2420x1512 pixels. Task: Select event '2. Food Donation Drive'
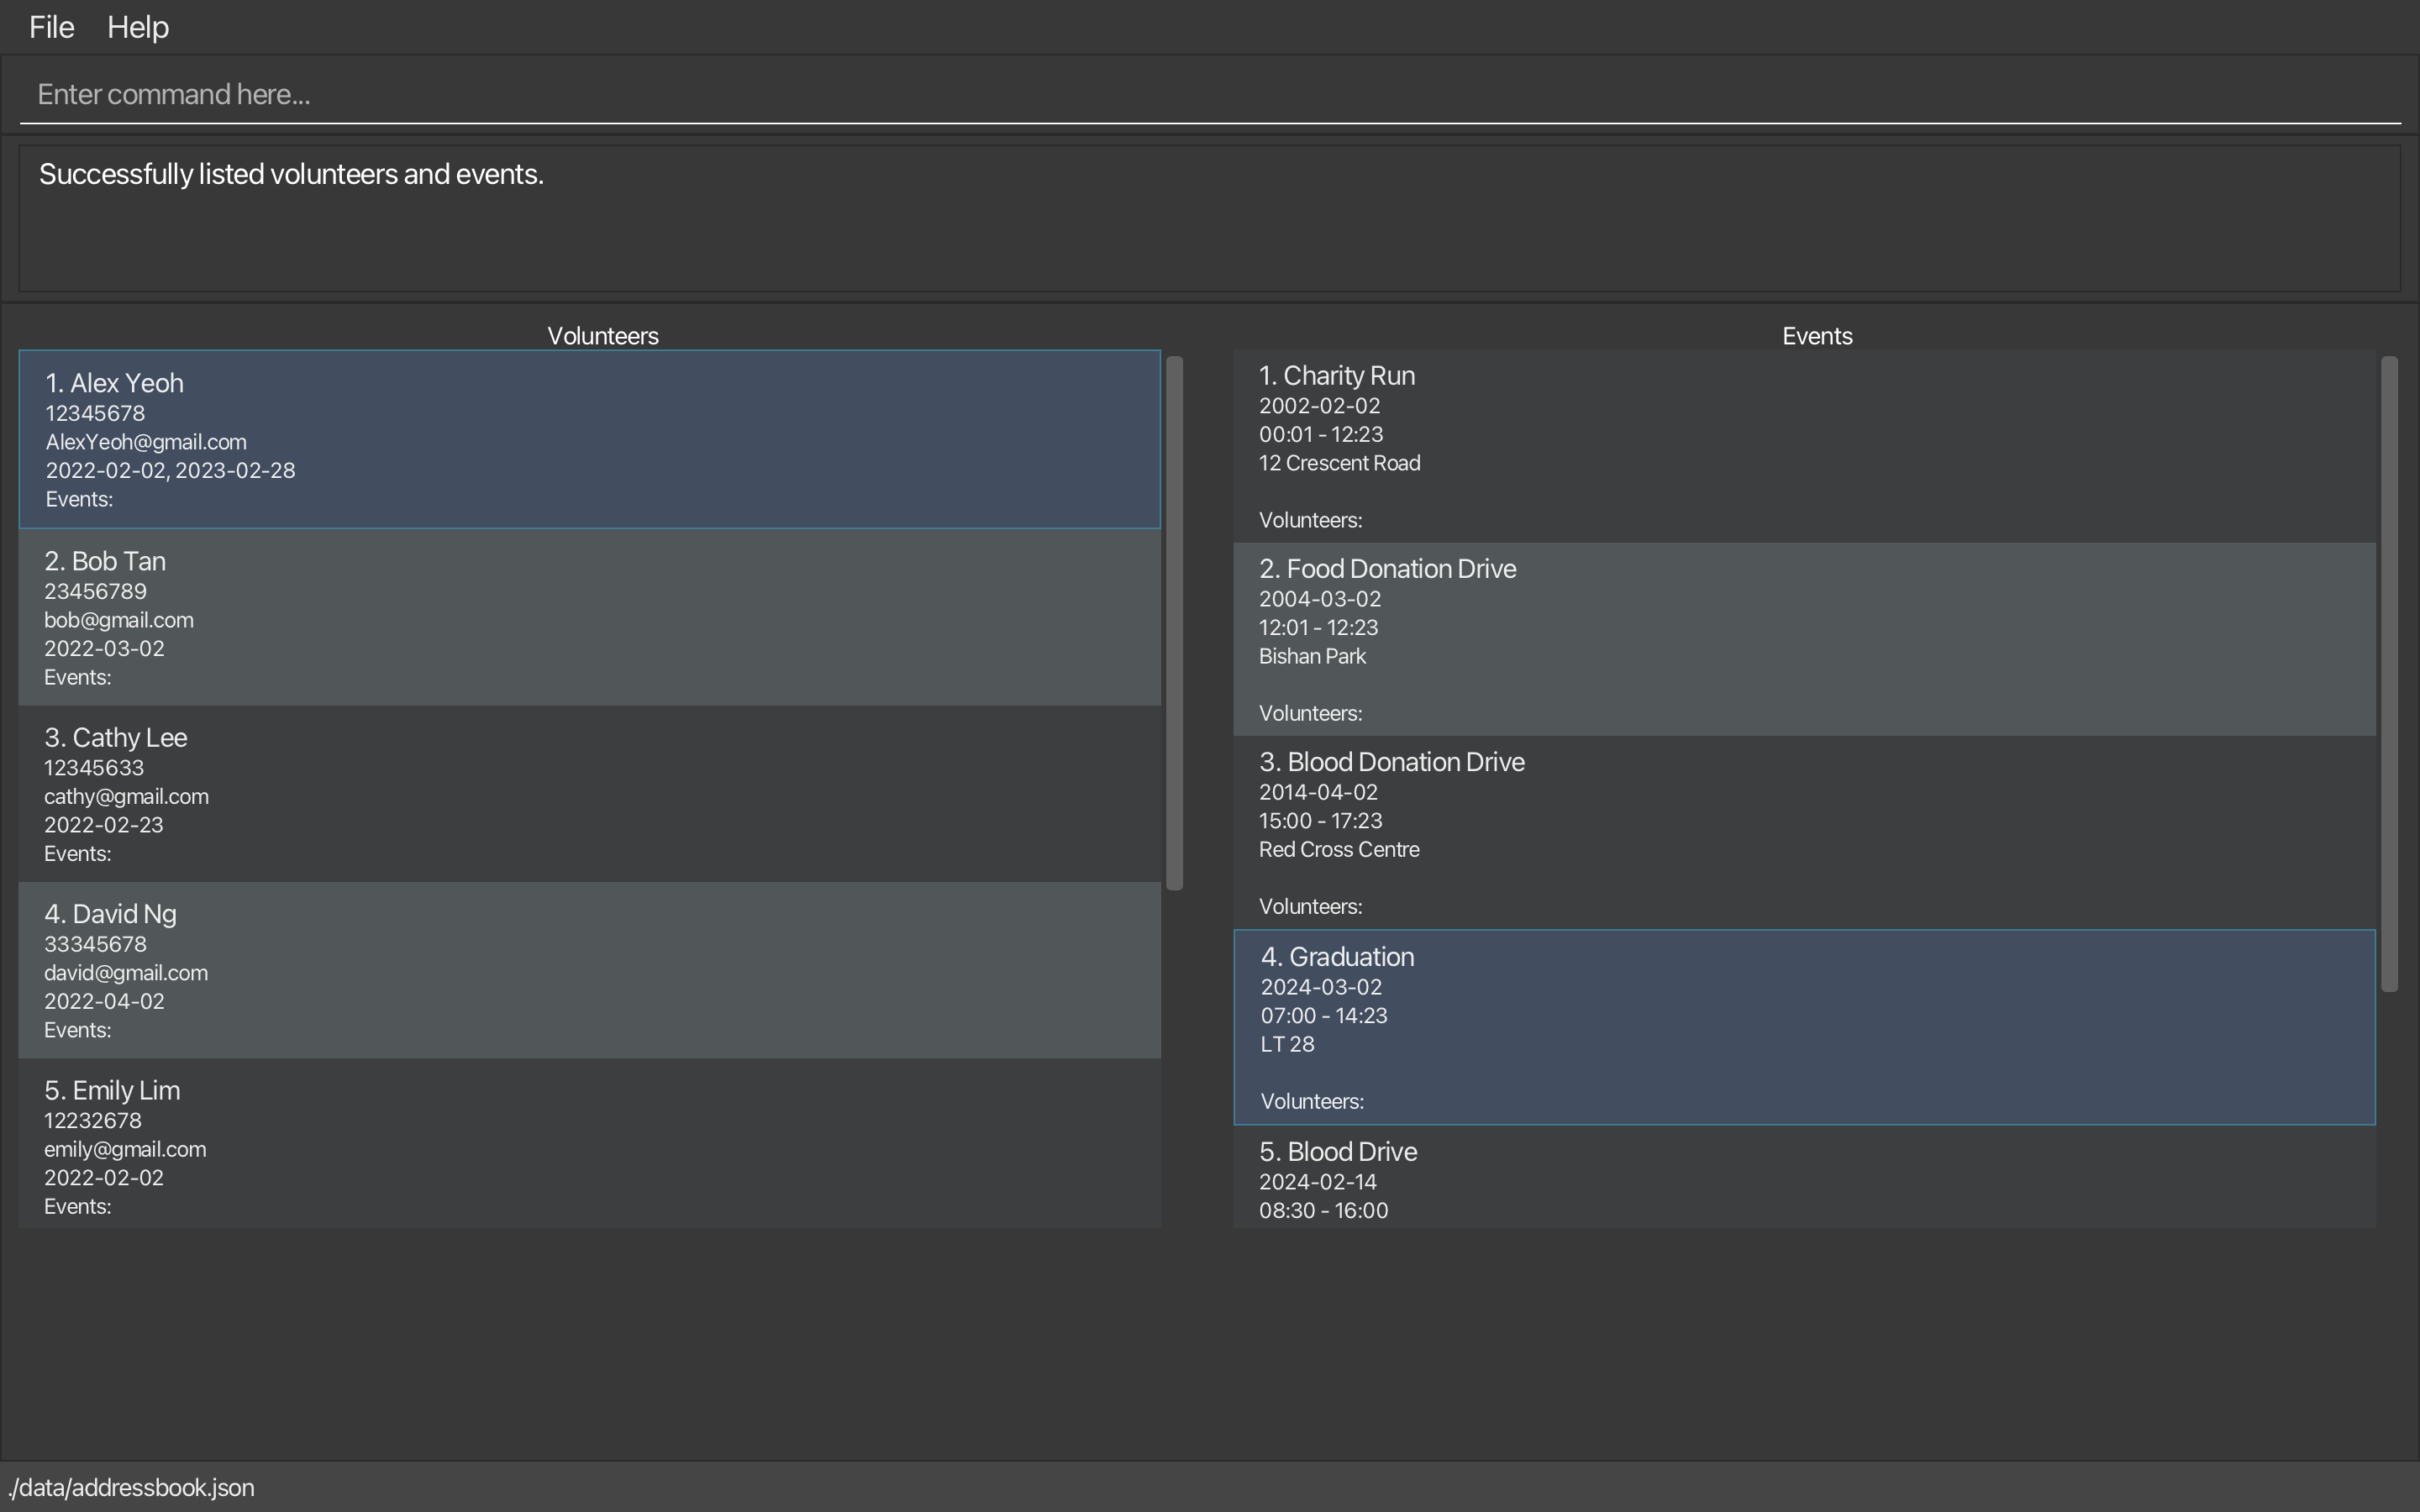pos(1804,640)
